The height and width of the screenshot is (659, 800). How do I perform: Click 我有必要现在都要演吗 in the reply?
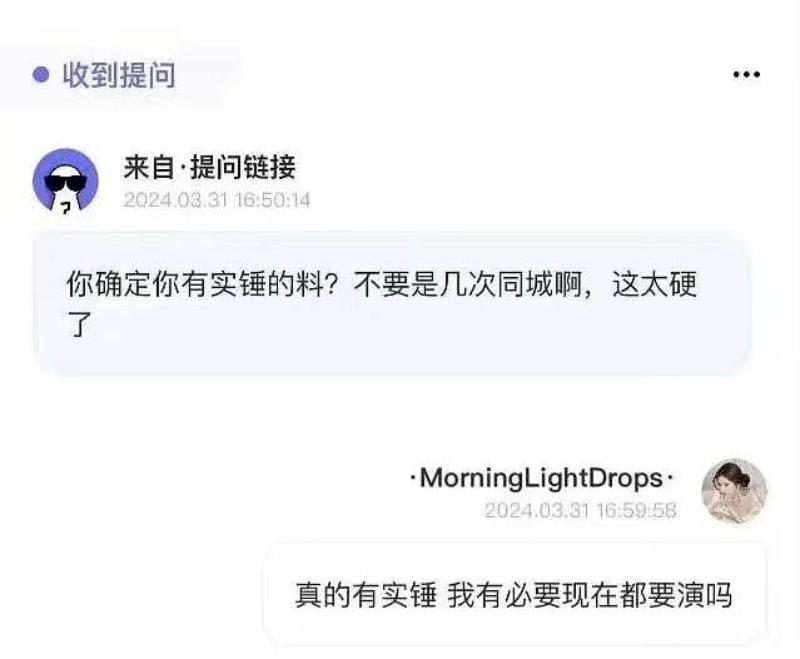tap(590, 594)
